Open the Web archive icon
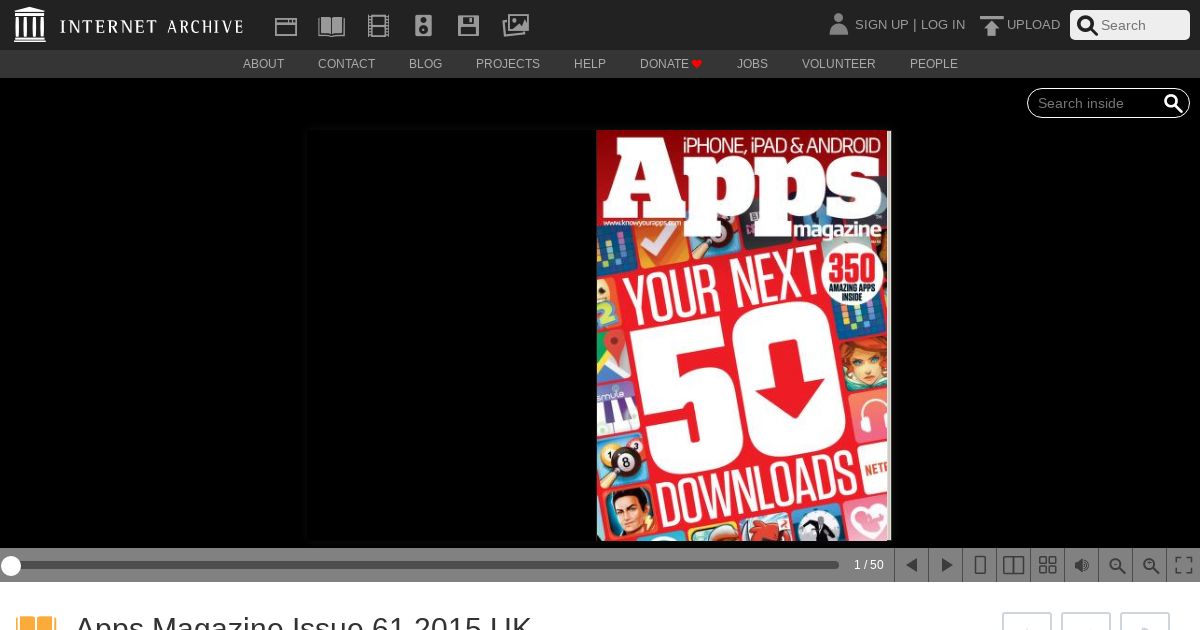 point(286,26)
